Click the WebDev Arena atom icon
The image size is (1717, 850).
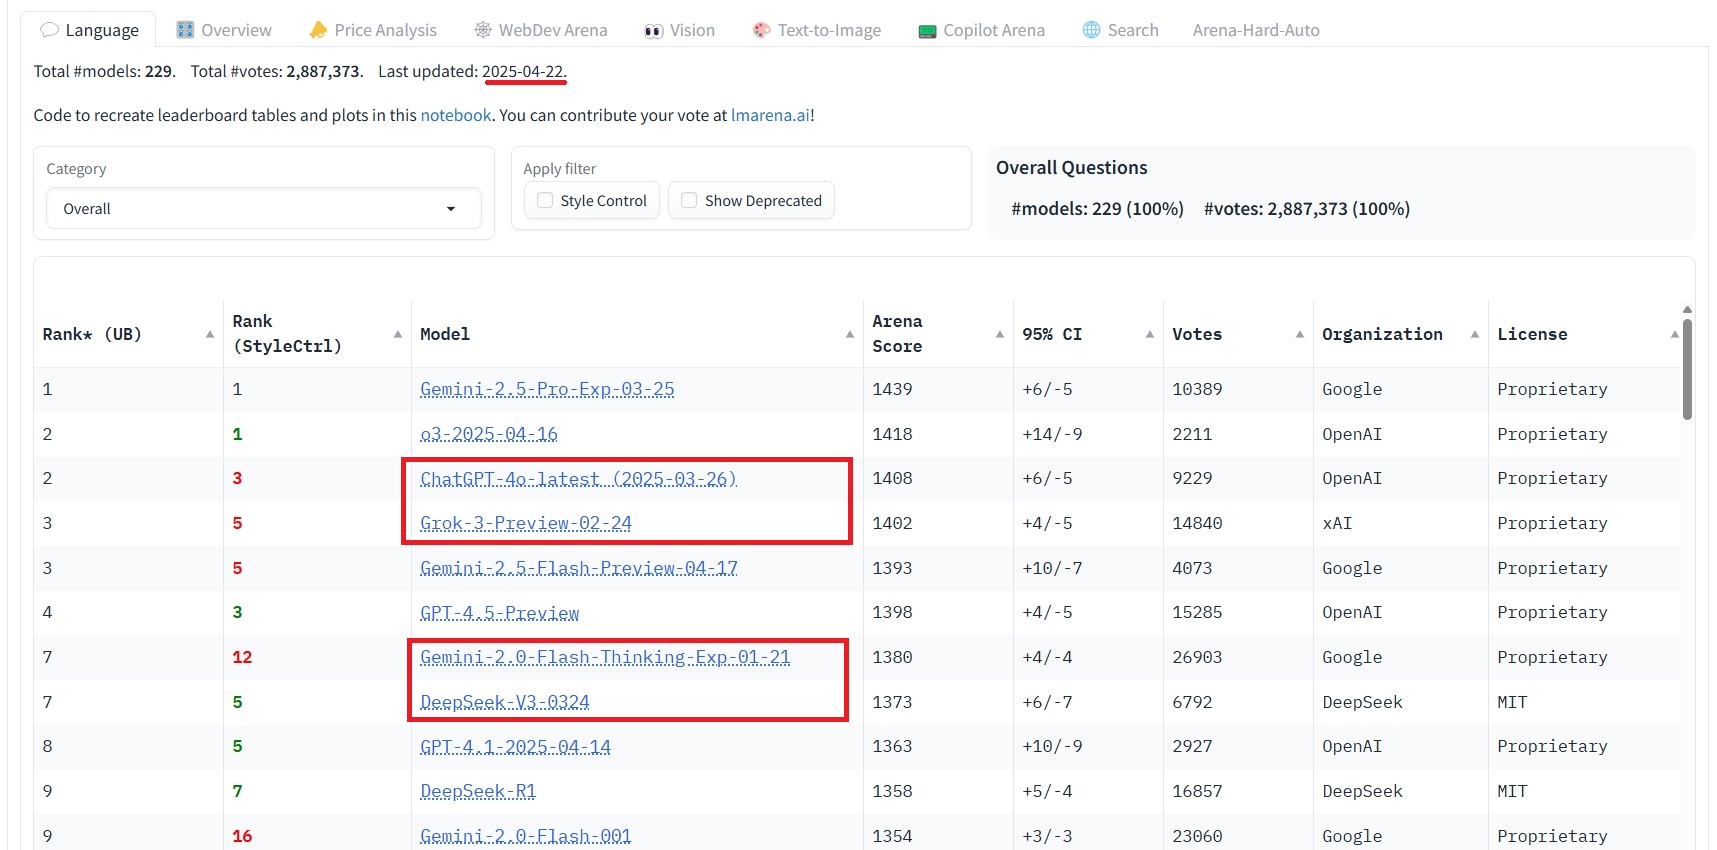483,30
